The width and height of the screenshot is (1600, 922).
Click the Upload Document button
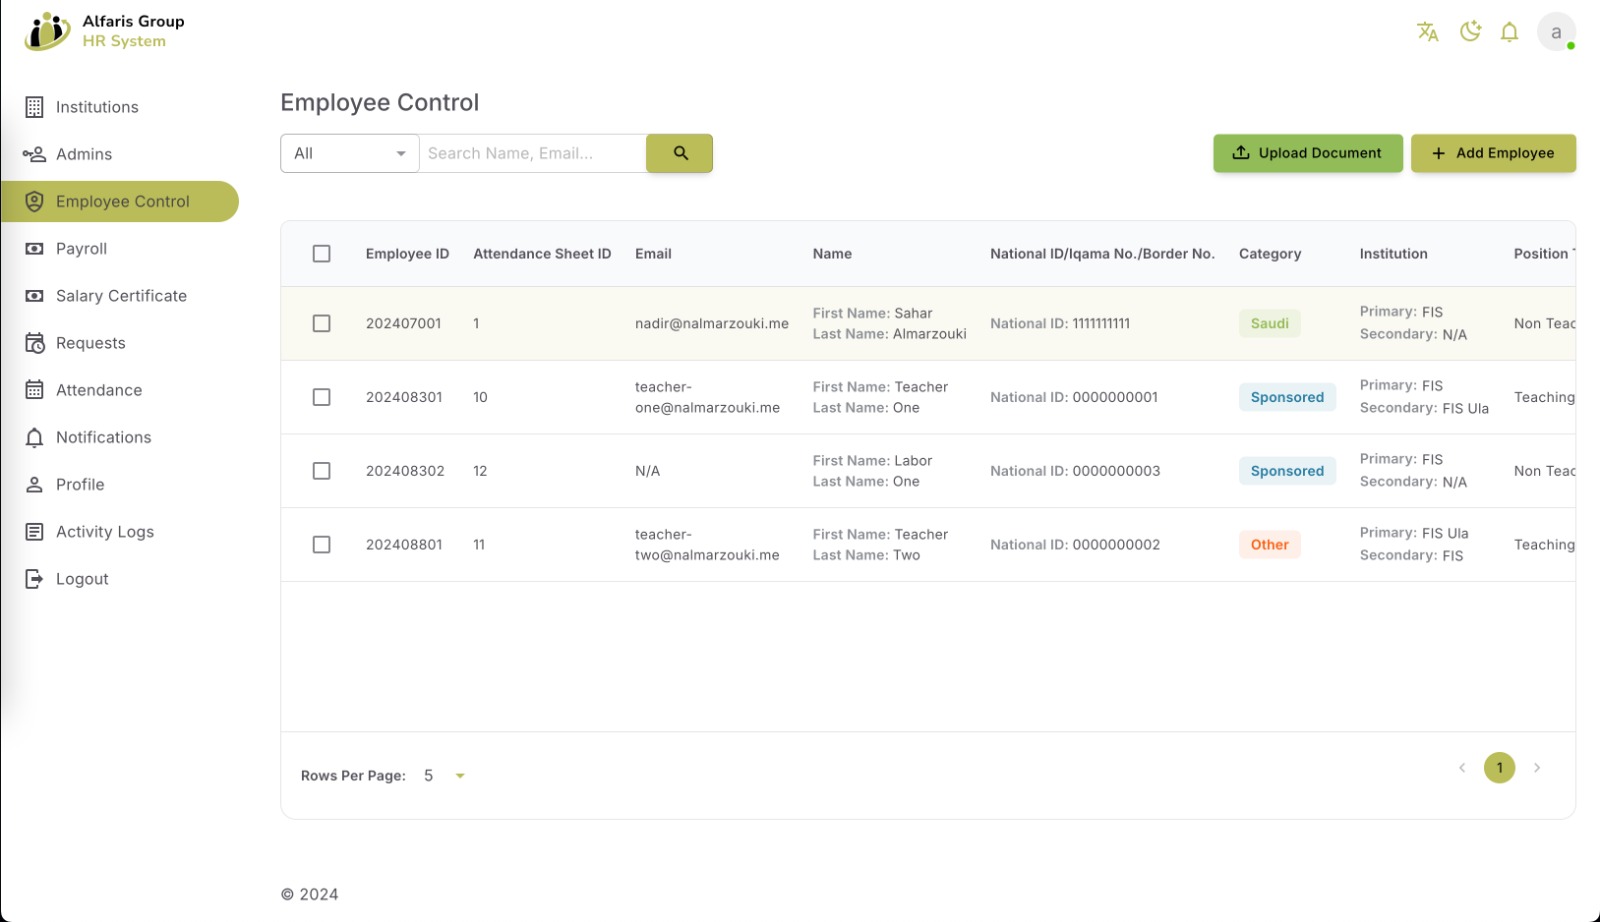pyautogui.click(x=1307, y=153)
